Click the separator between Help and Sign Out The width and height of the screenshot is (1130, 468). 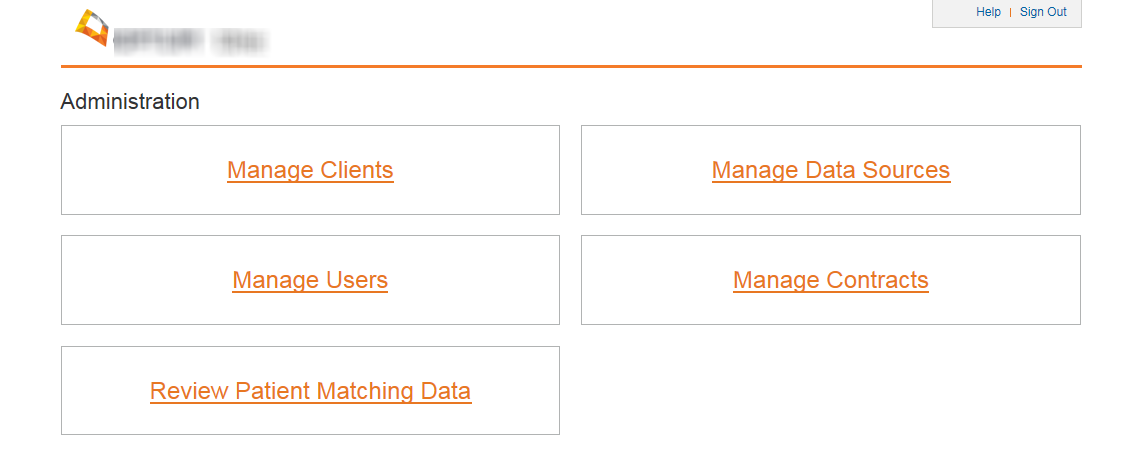coord(1010,12)
